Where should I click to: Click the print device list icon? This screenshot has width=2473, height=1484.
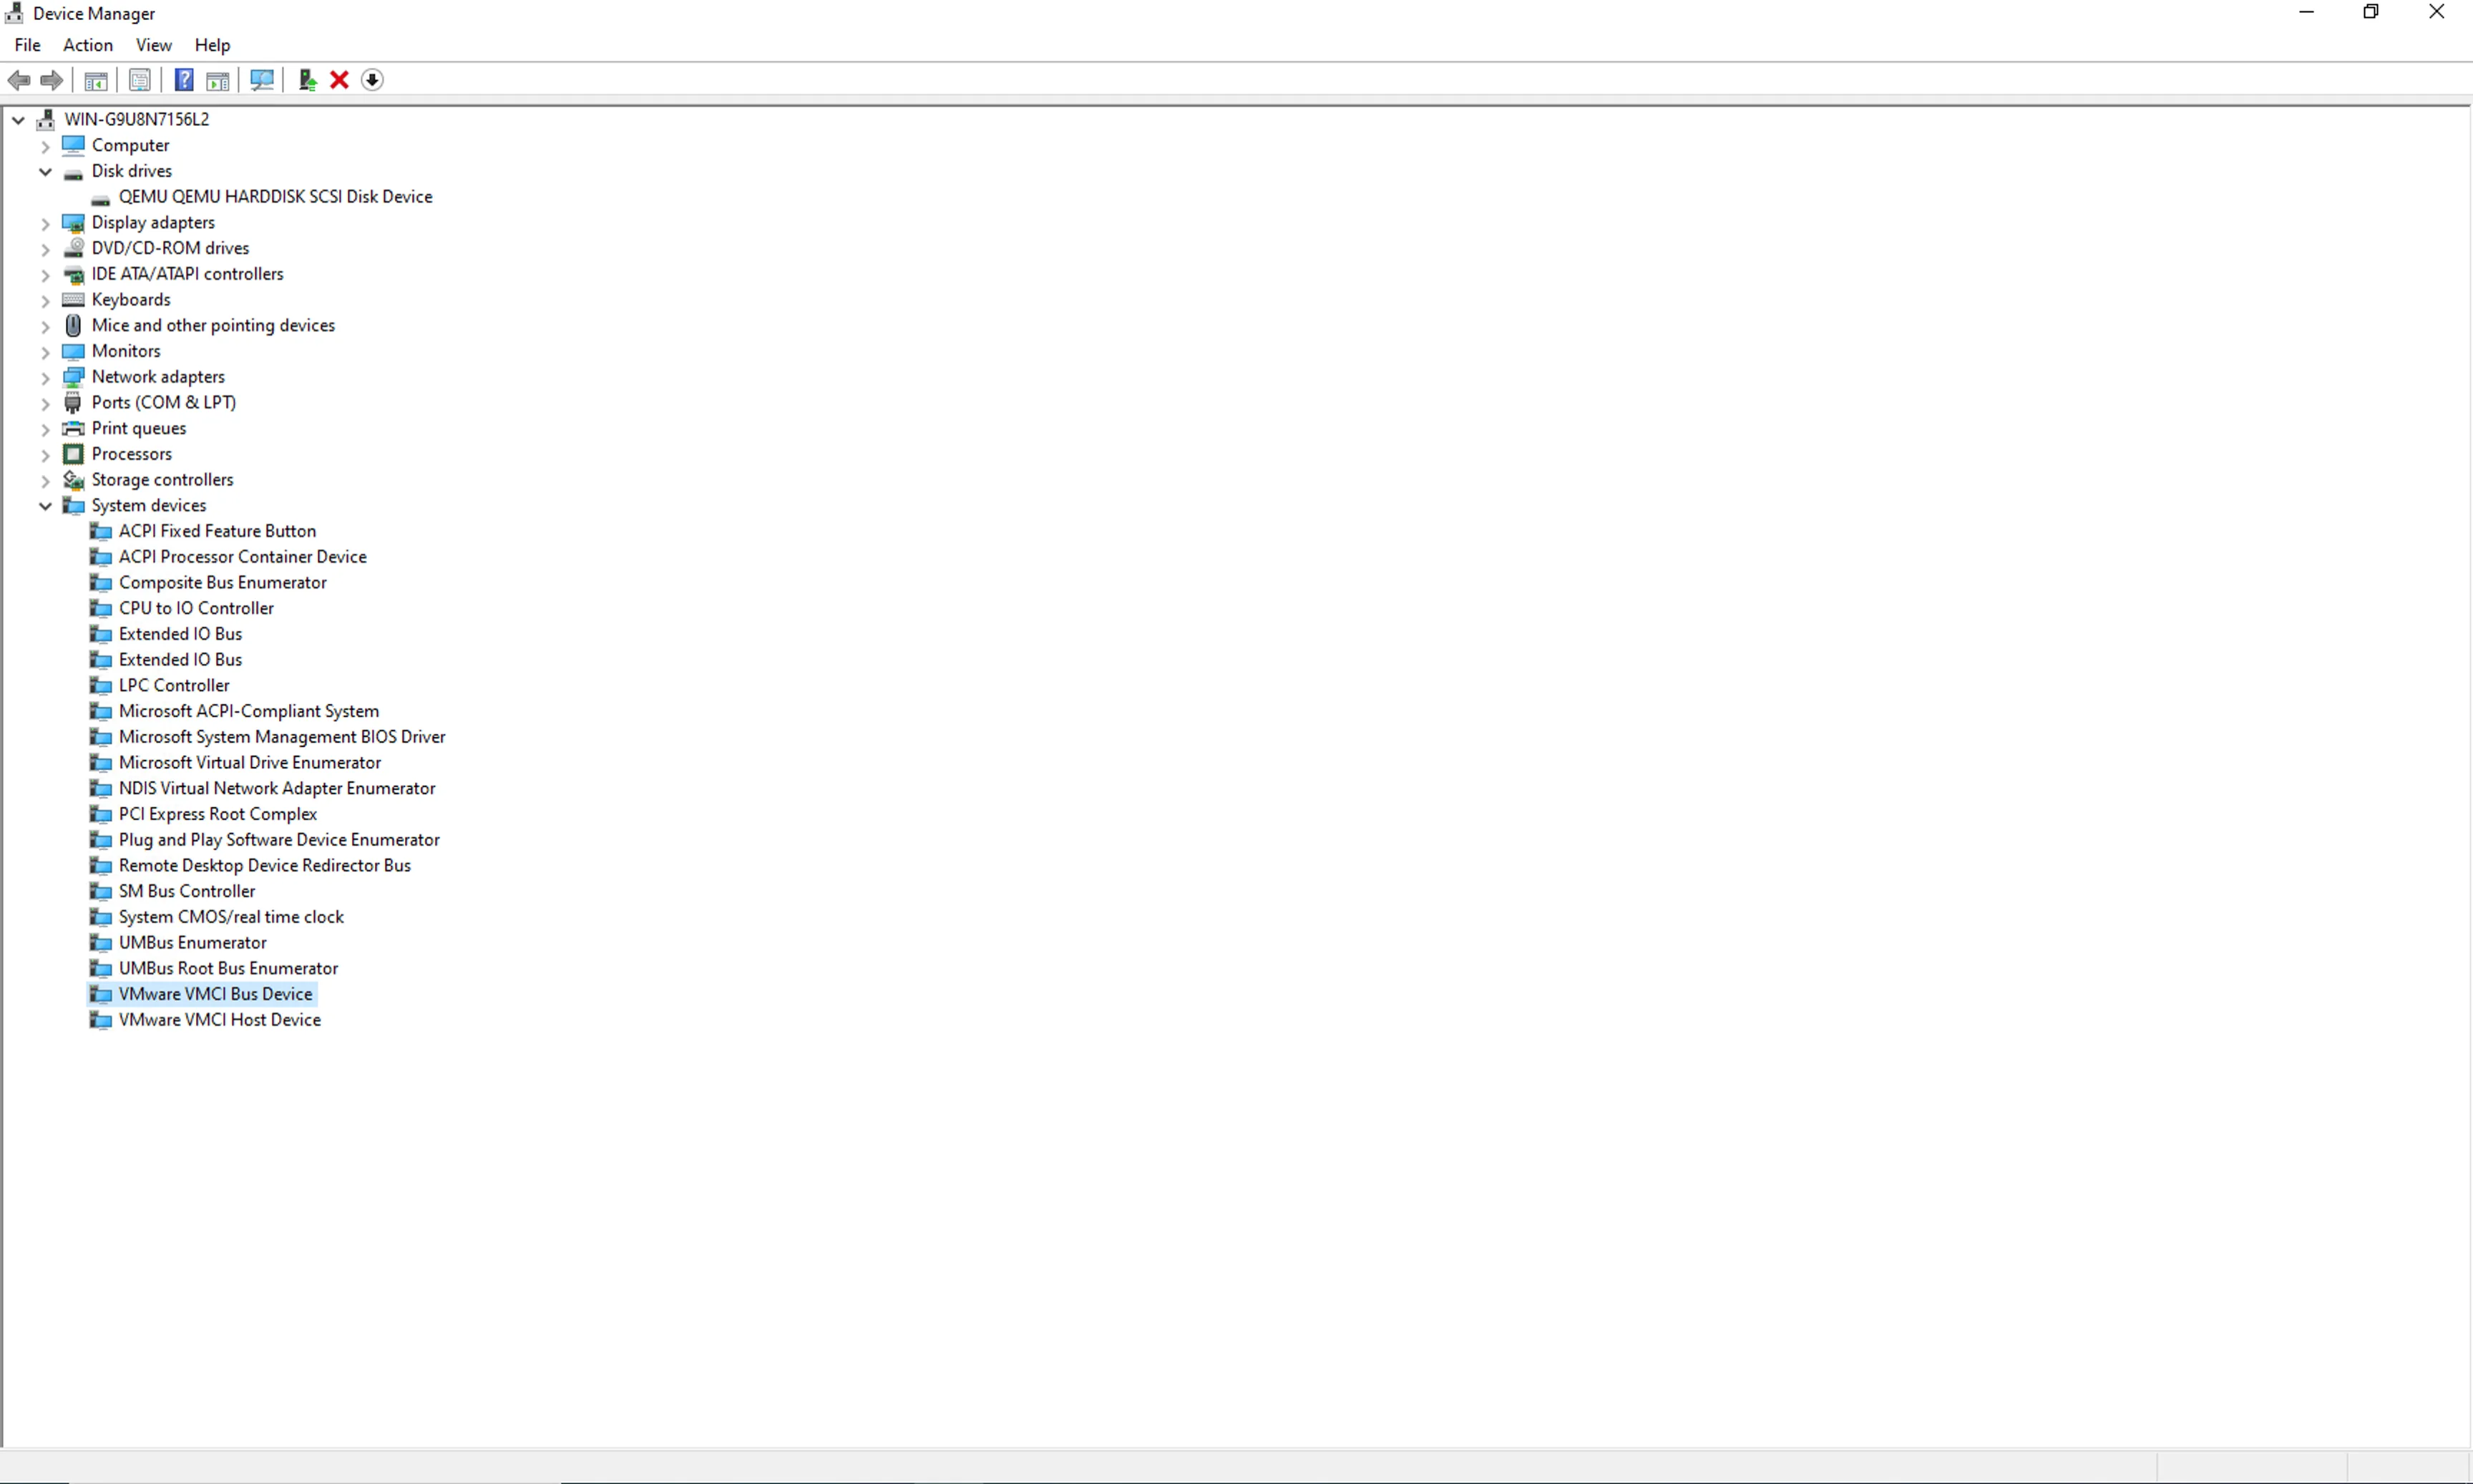[140, 79]
